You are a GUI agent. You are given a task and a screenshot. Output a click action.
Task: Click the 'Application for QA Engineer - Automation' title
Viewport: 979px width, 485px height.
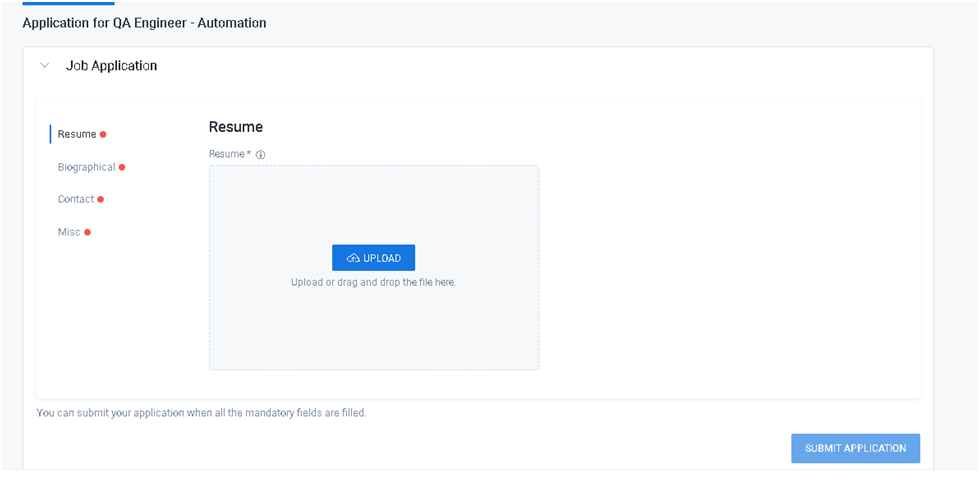144,22
